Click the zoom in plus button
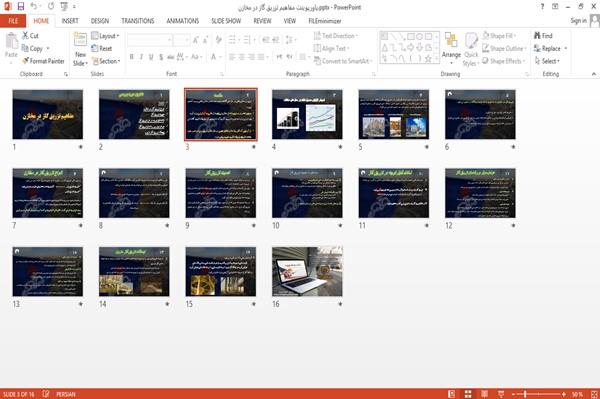Viewport: 600px width, 399px height. click(x=564, y=394)
